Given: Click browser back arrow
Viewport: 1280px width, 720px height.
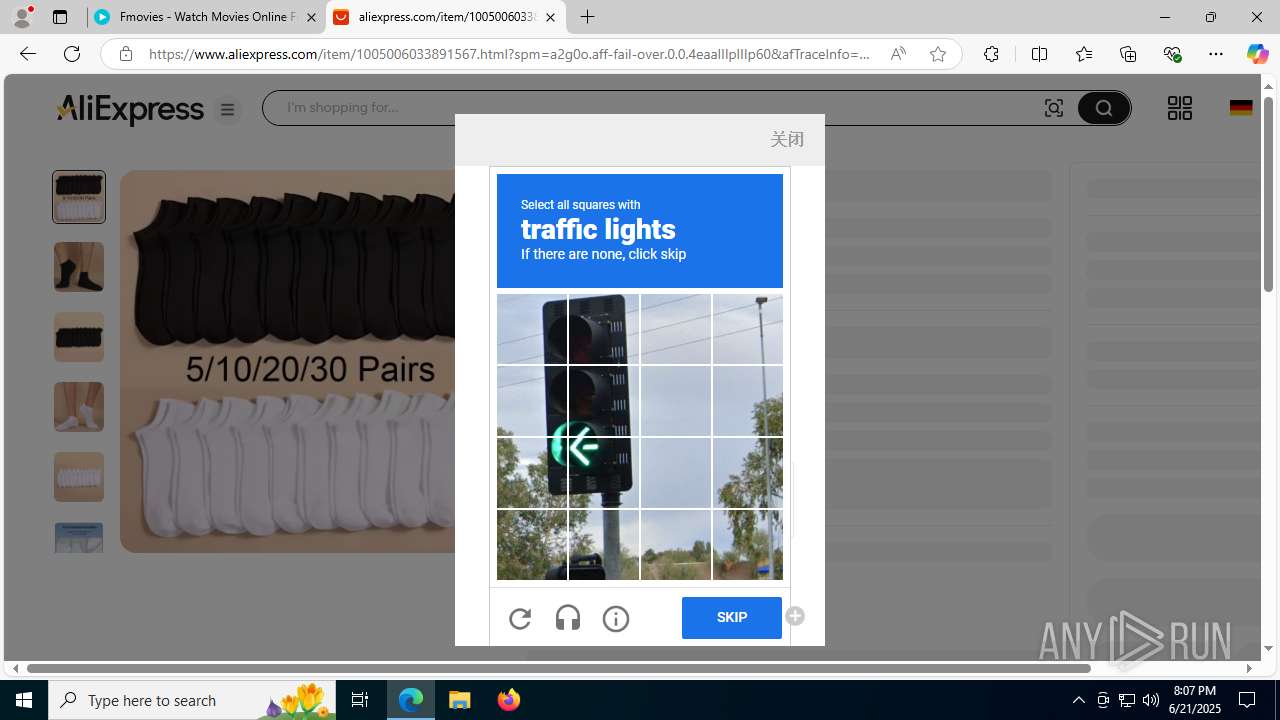Looking at the screenshot, I should (28, 54).
